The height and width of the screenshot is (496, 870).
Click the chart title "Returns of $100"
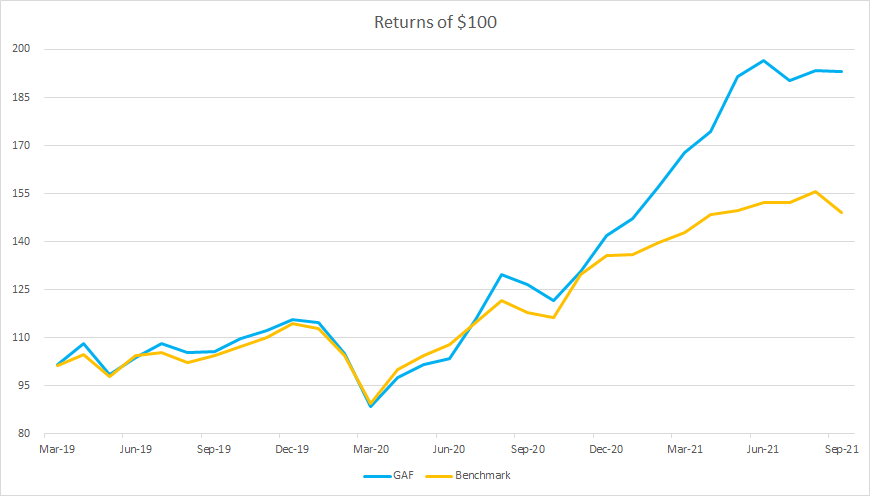pos(433,22)
